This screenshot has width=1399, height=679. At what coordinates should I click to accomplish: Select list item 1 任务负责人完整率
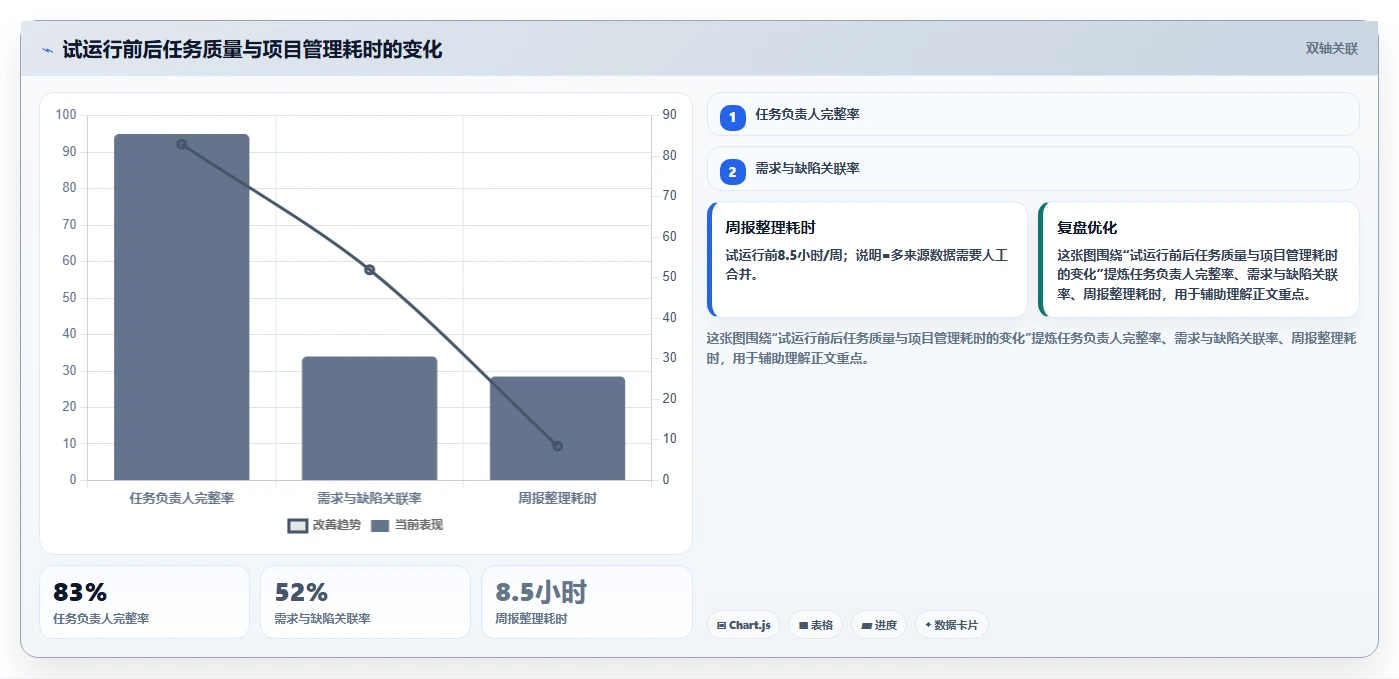(1033, 114)
